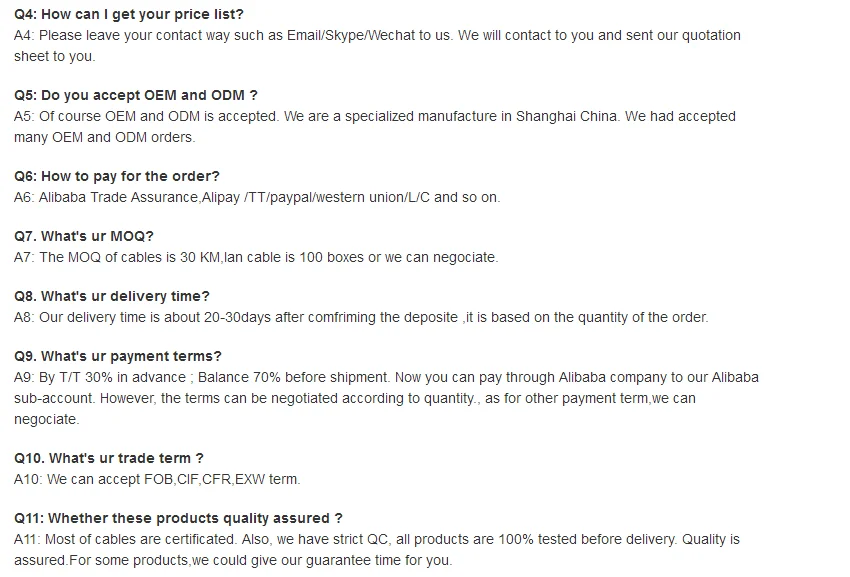Click the A9 line about T/T 30% advance
The height and width of the screenshot is (577, 850).
tap(386, 377)
